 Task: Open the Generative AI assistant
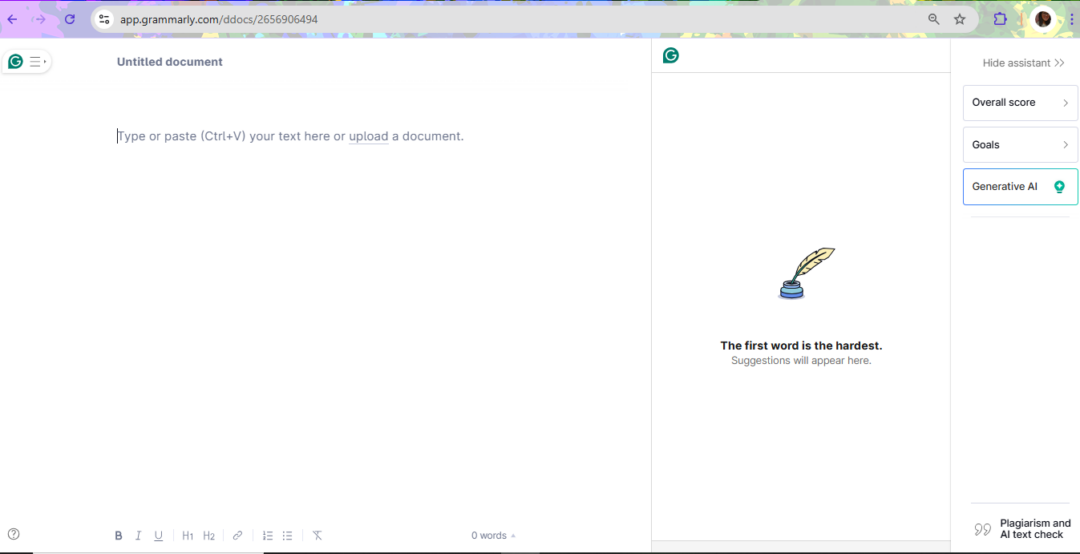[x=1020, y=187]
